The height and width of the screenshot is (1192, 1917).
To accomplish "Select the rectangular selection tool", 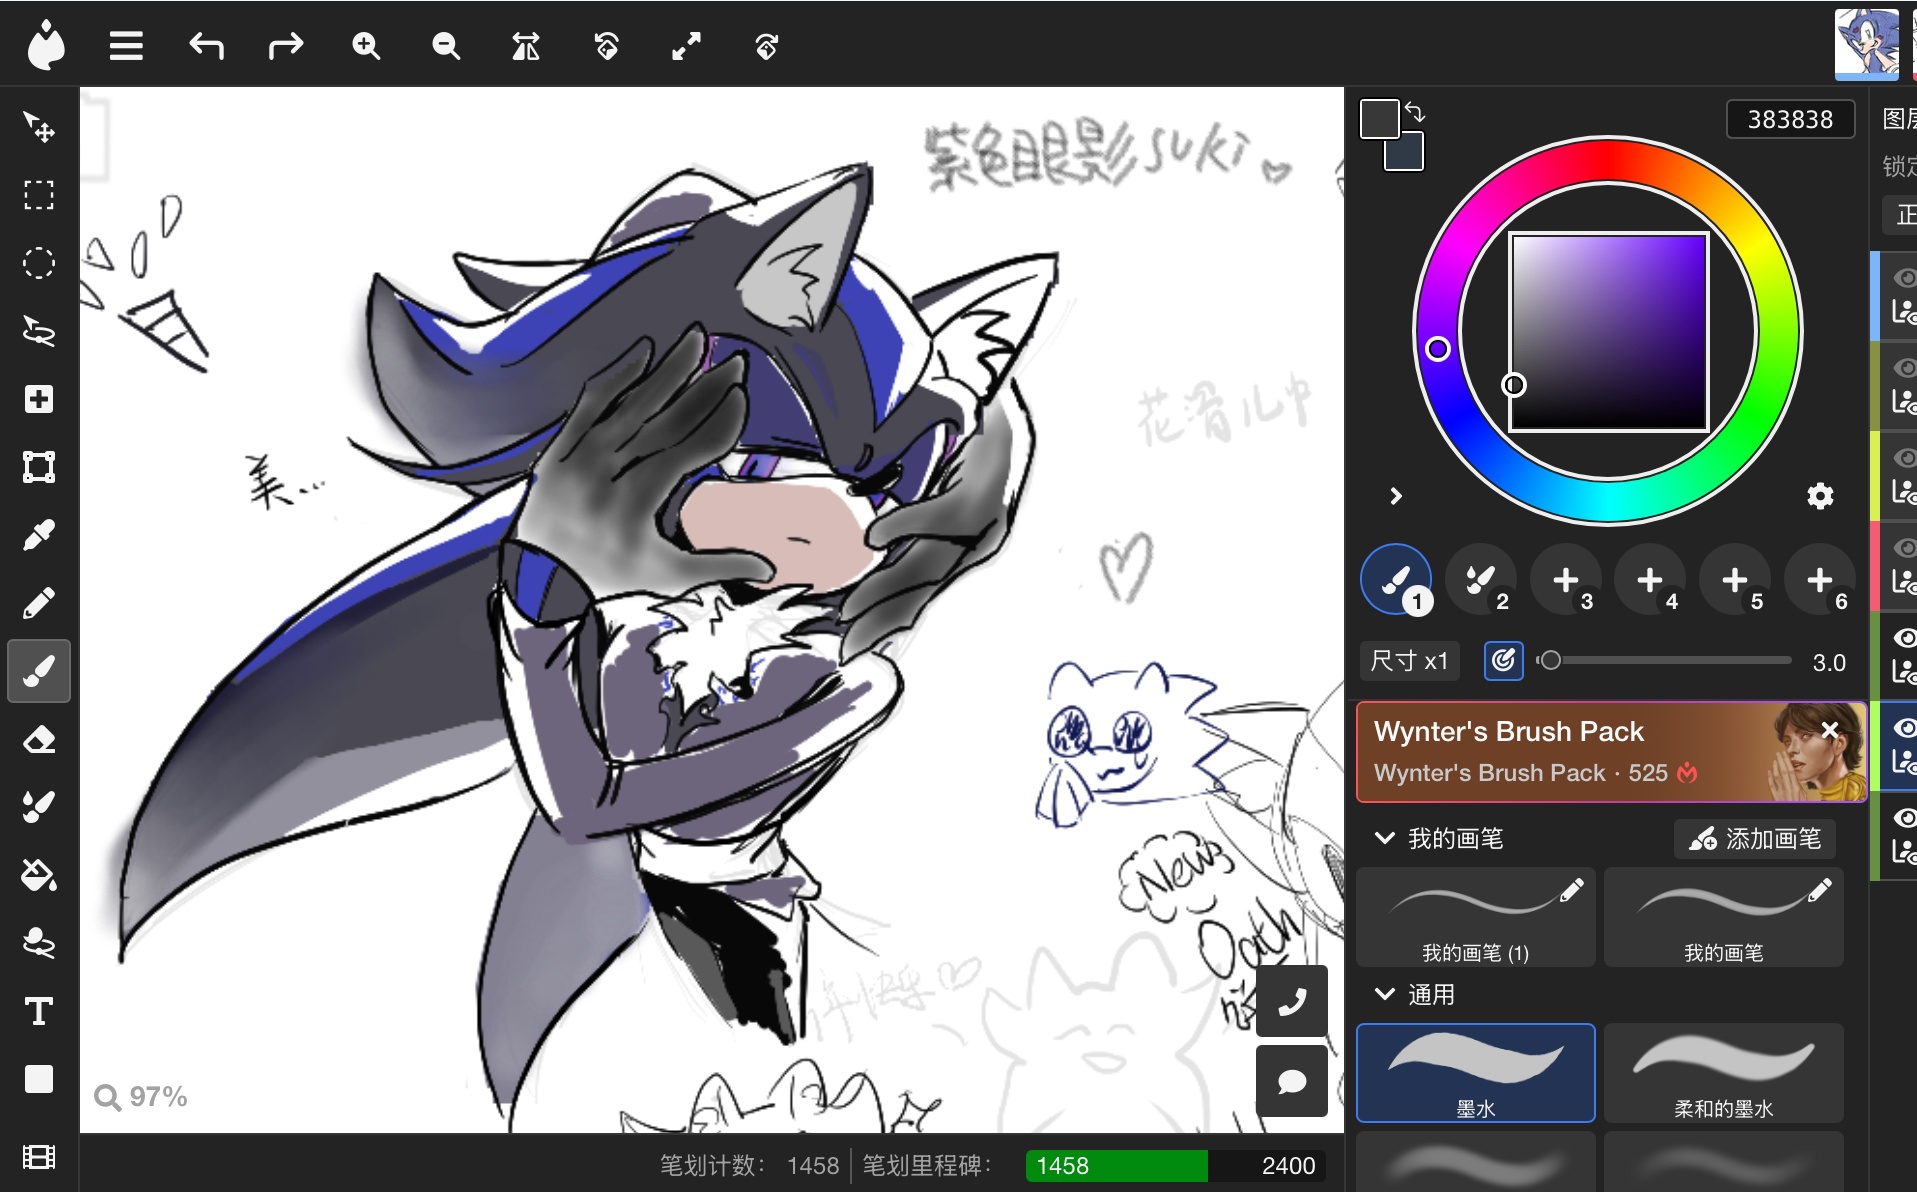I will 39,195.
